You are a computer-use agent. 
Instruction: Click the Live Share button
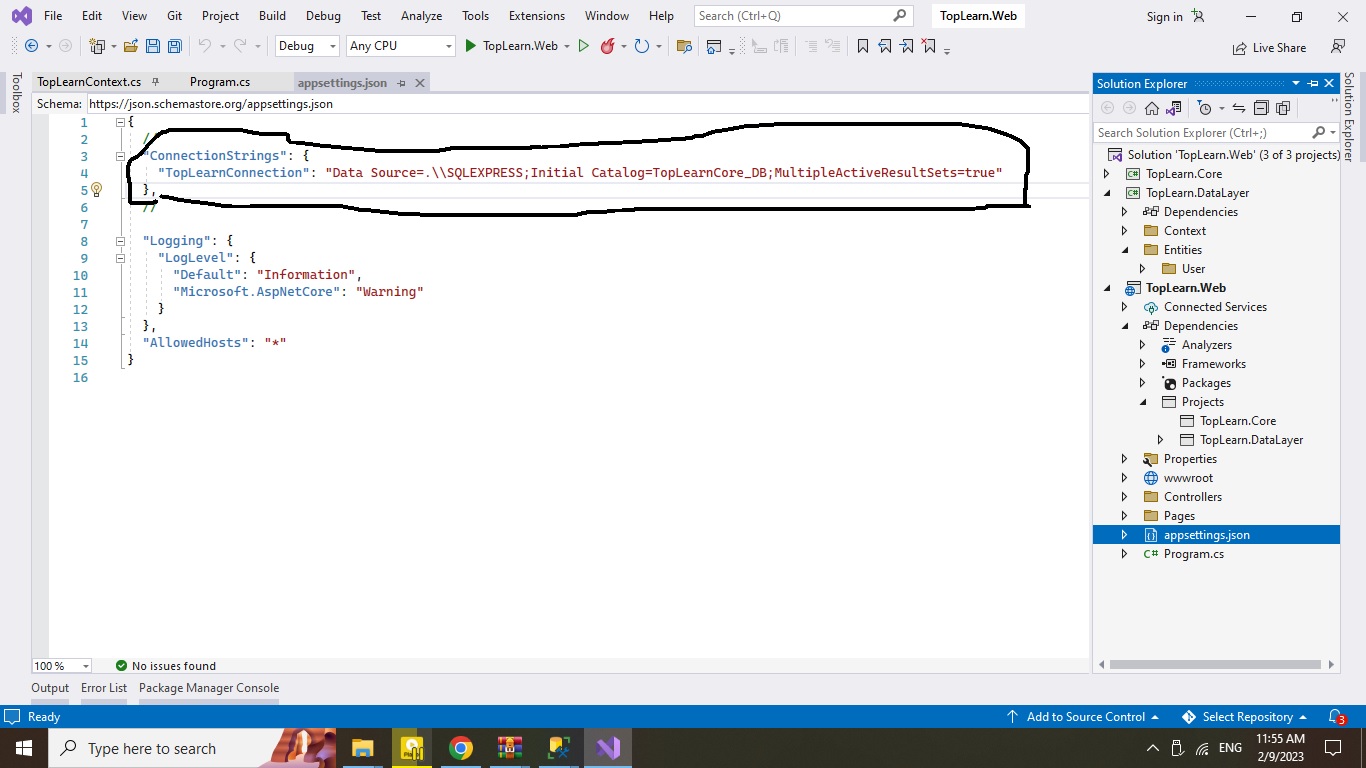point(1270,47)
